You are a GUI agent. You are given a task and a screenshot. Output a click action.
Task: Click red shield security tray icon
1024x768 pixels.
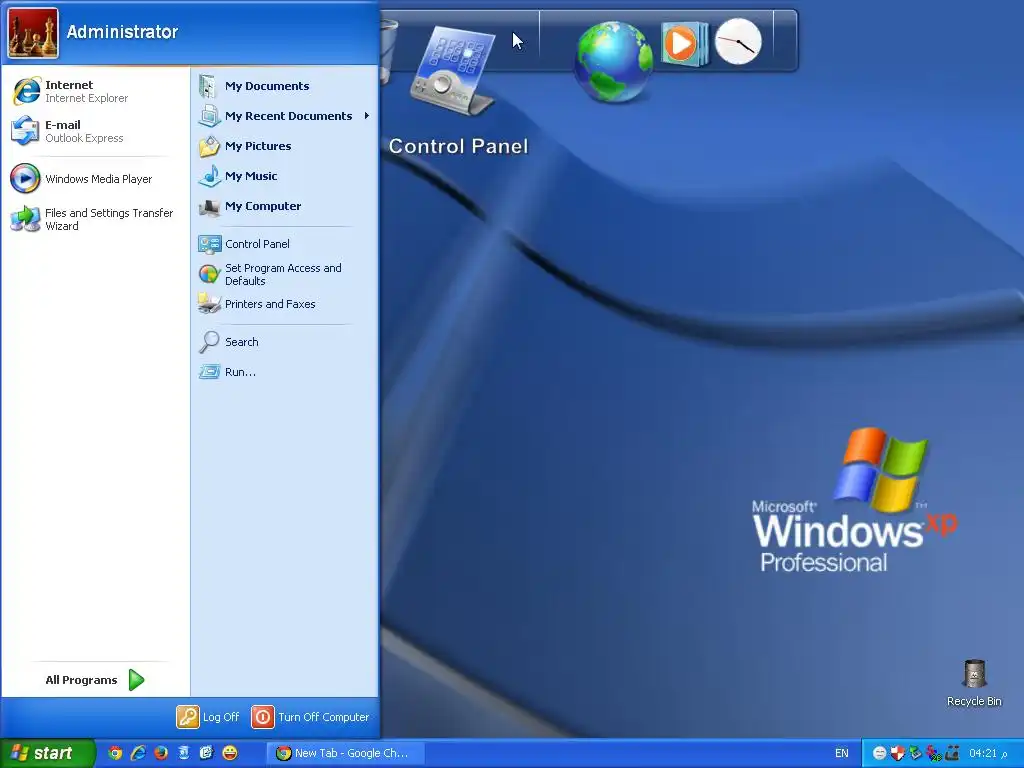tap(898, 753)
